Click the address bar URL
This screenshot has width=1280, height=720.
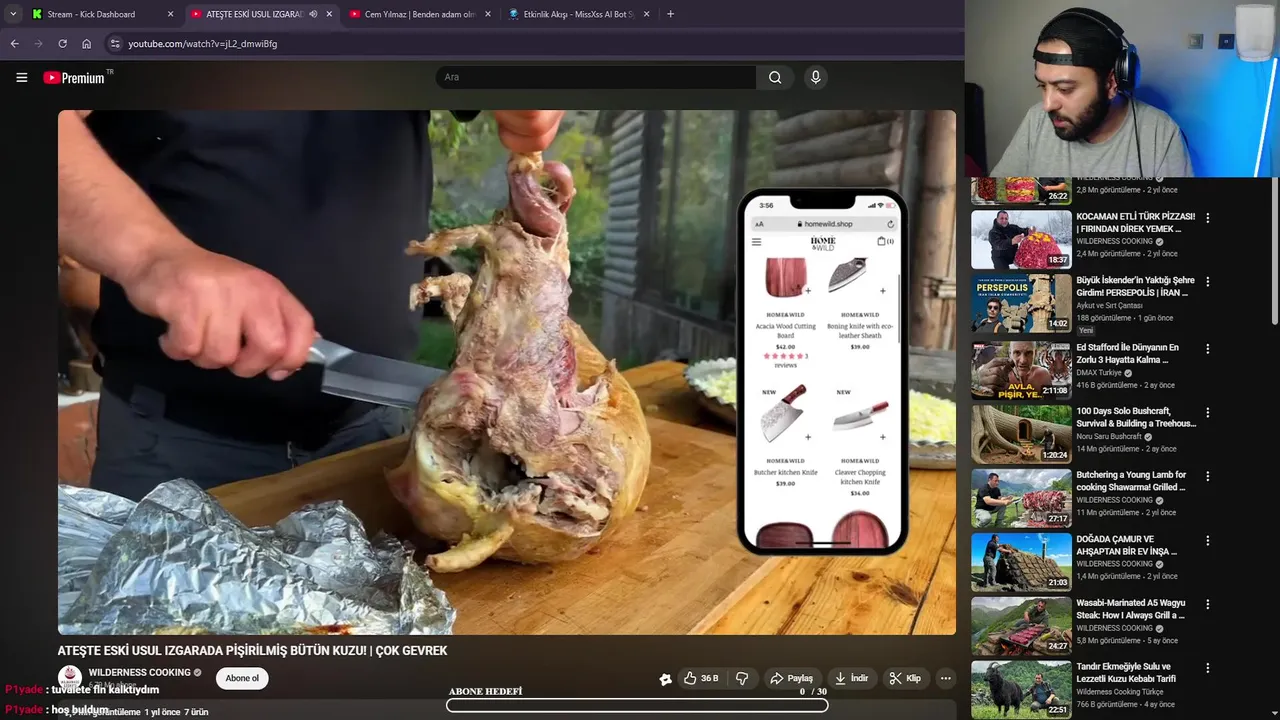click(203, 44)
